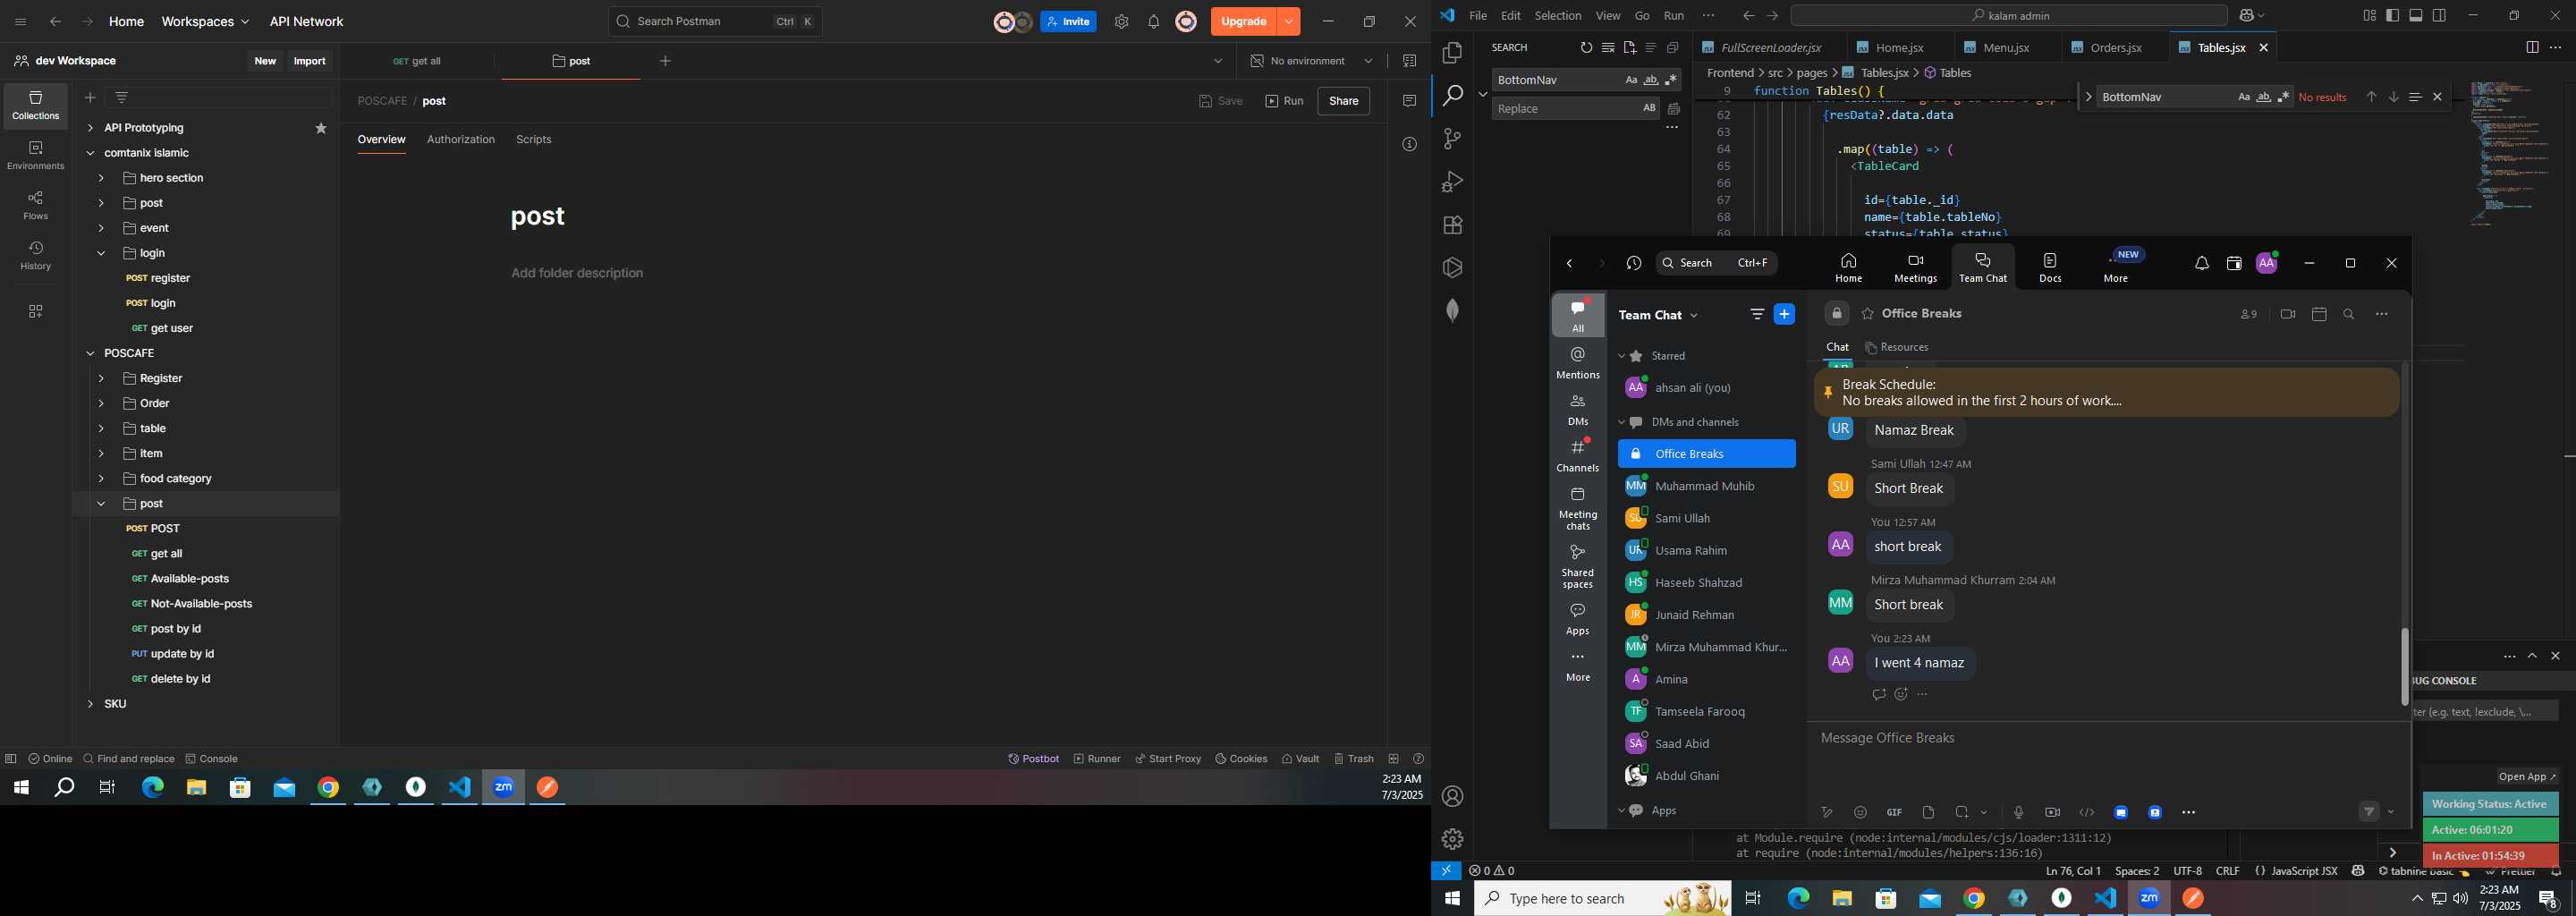
Task: Open the Zoom Home tab icon
Action: pyautogui.click(x=1848, y=268)
